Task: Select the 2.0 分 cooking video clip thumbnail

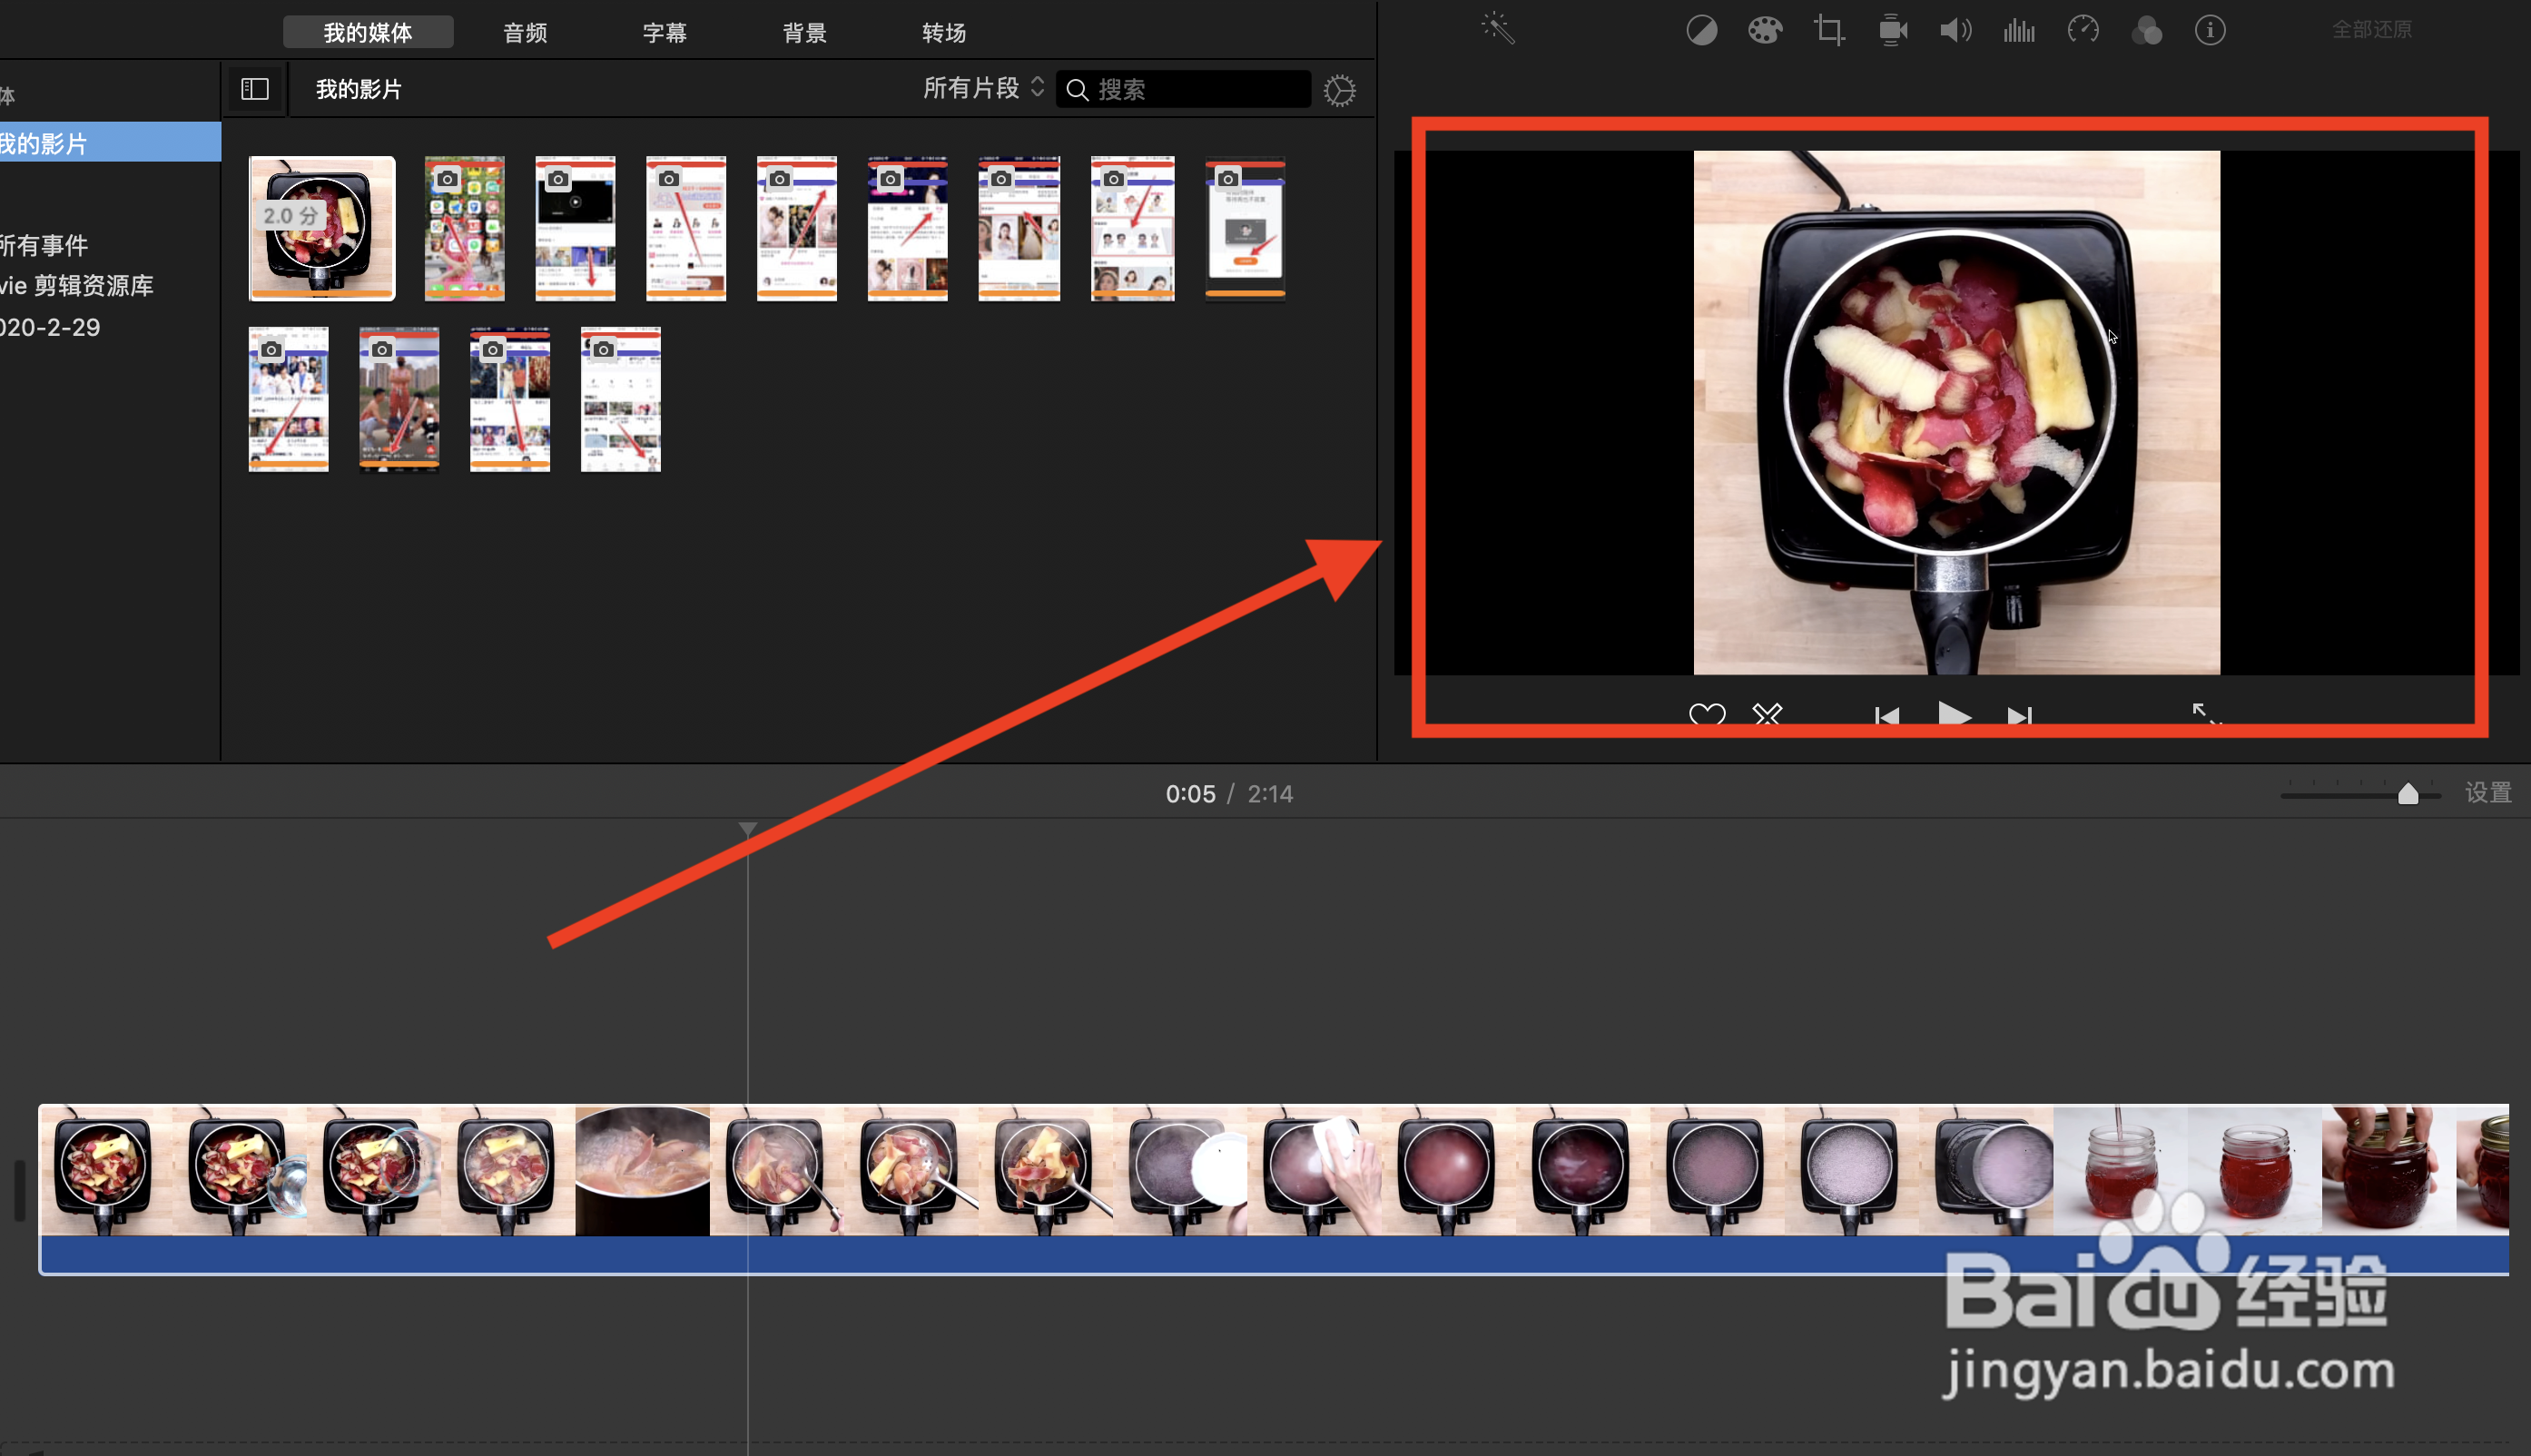Action: [x=322, y=228]
